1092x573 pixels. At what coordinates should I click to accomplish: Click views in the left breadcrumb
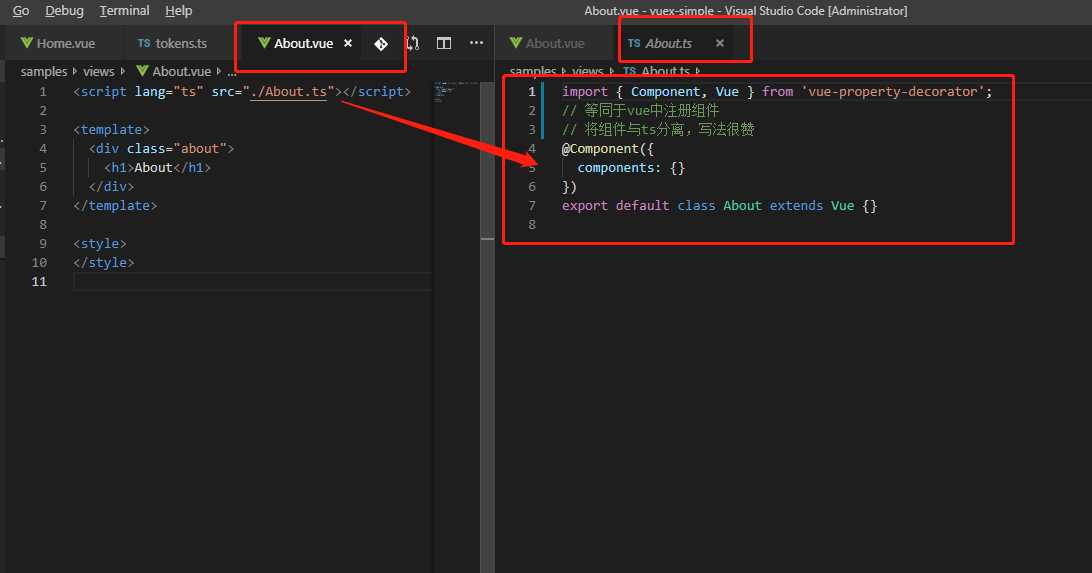pos(99,71)
